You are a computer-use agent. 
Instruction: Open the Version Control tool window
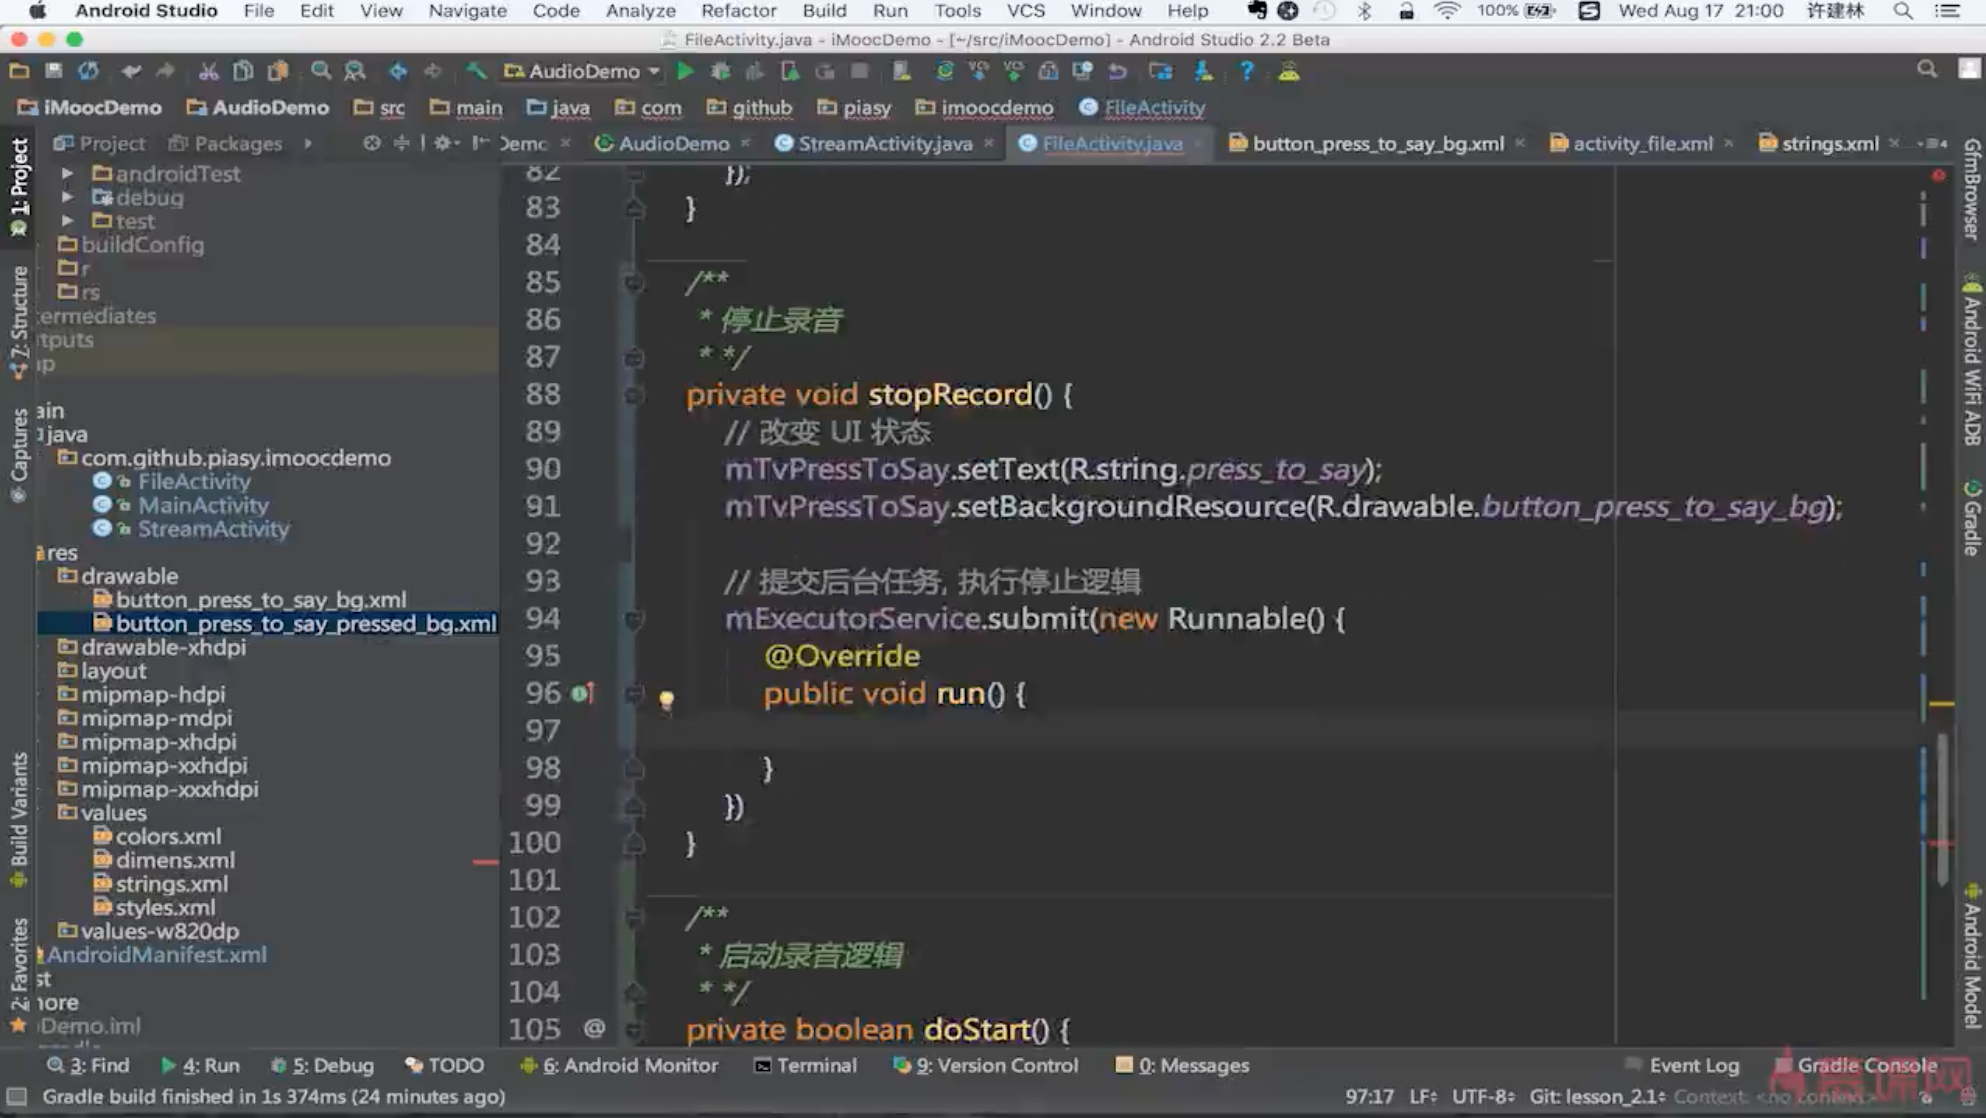[x=986, y=1065]
